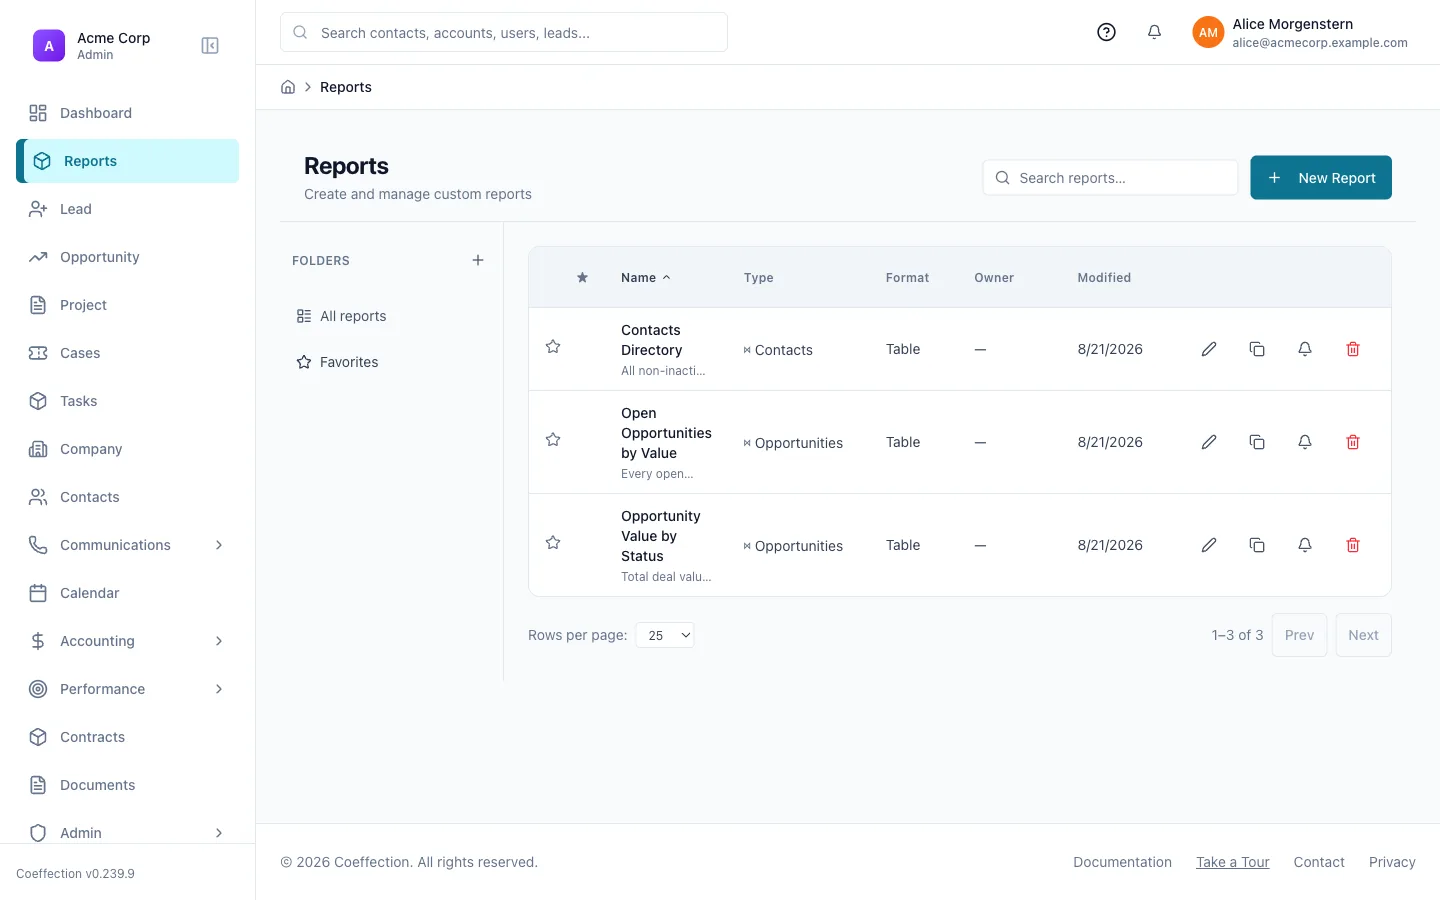
Task: Edit Opportunity Value by Status report
Action: tap(1209, 545)
